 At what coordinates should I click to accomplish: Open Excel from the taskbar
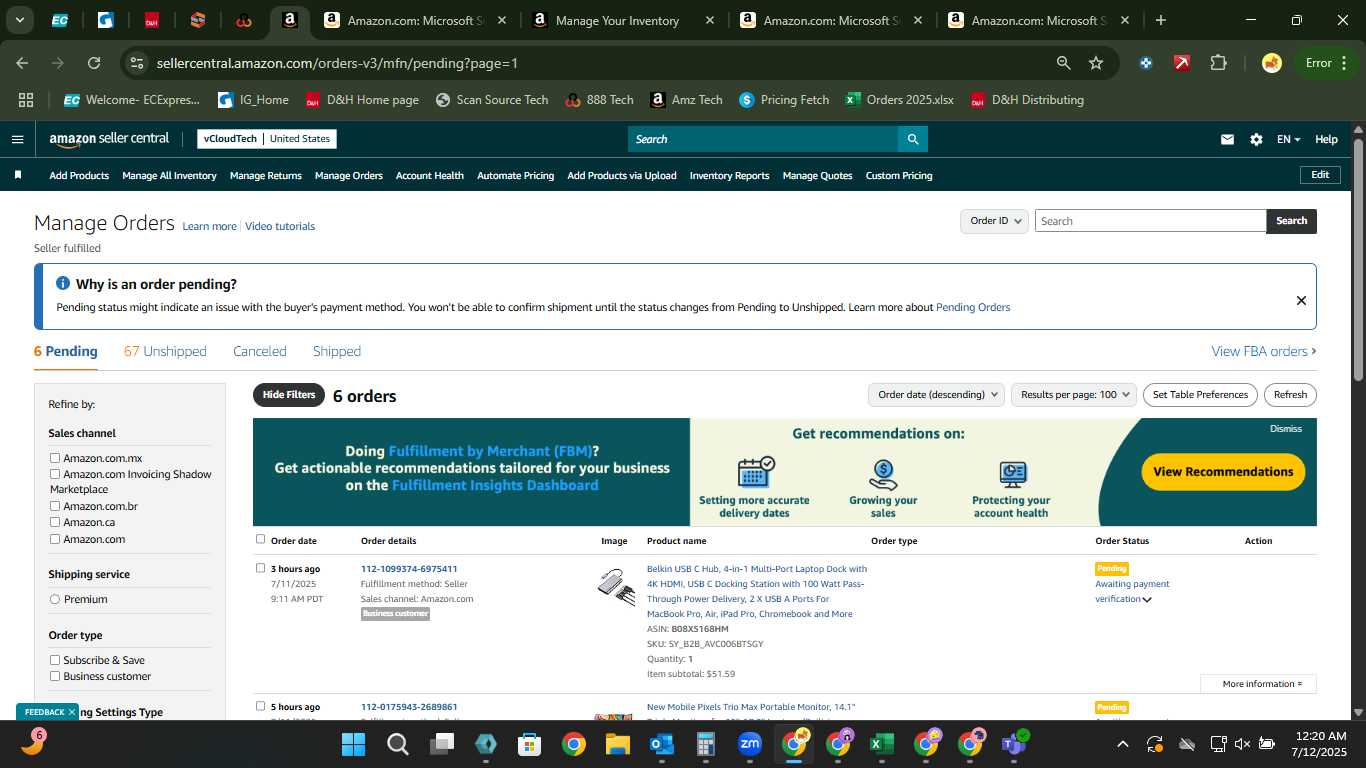click(x=881, y=744)
